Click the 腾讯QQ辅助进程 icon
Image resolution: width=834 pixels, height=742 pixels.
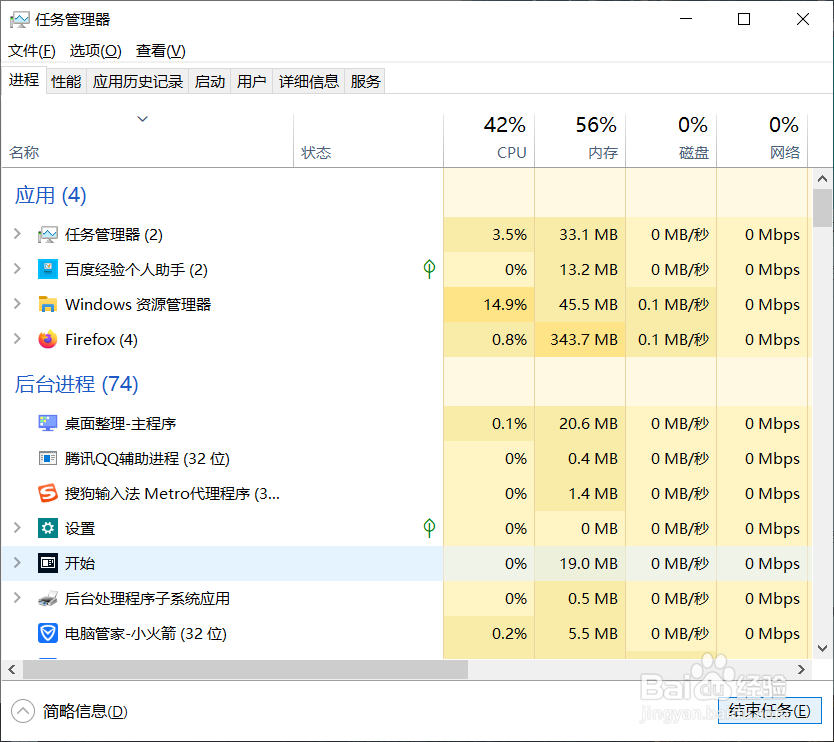coord(48,458)
